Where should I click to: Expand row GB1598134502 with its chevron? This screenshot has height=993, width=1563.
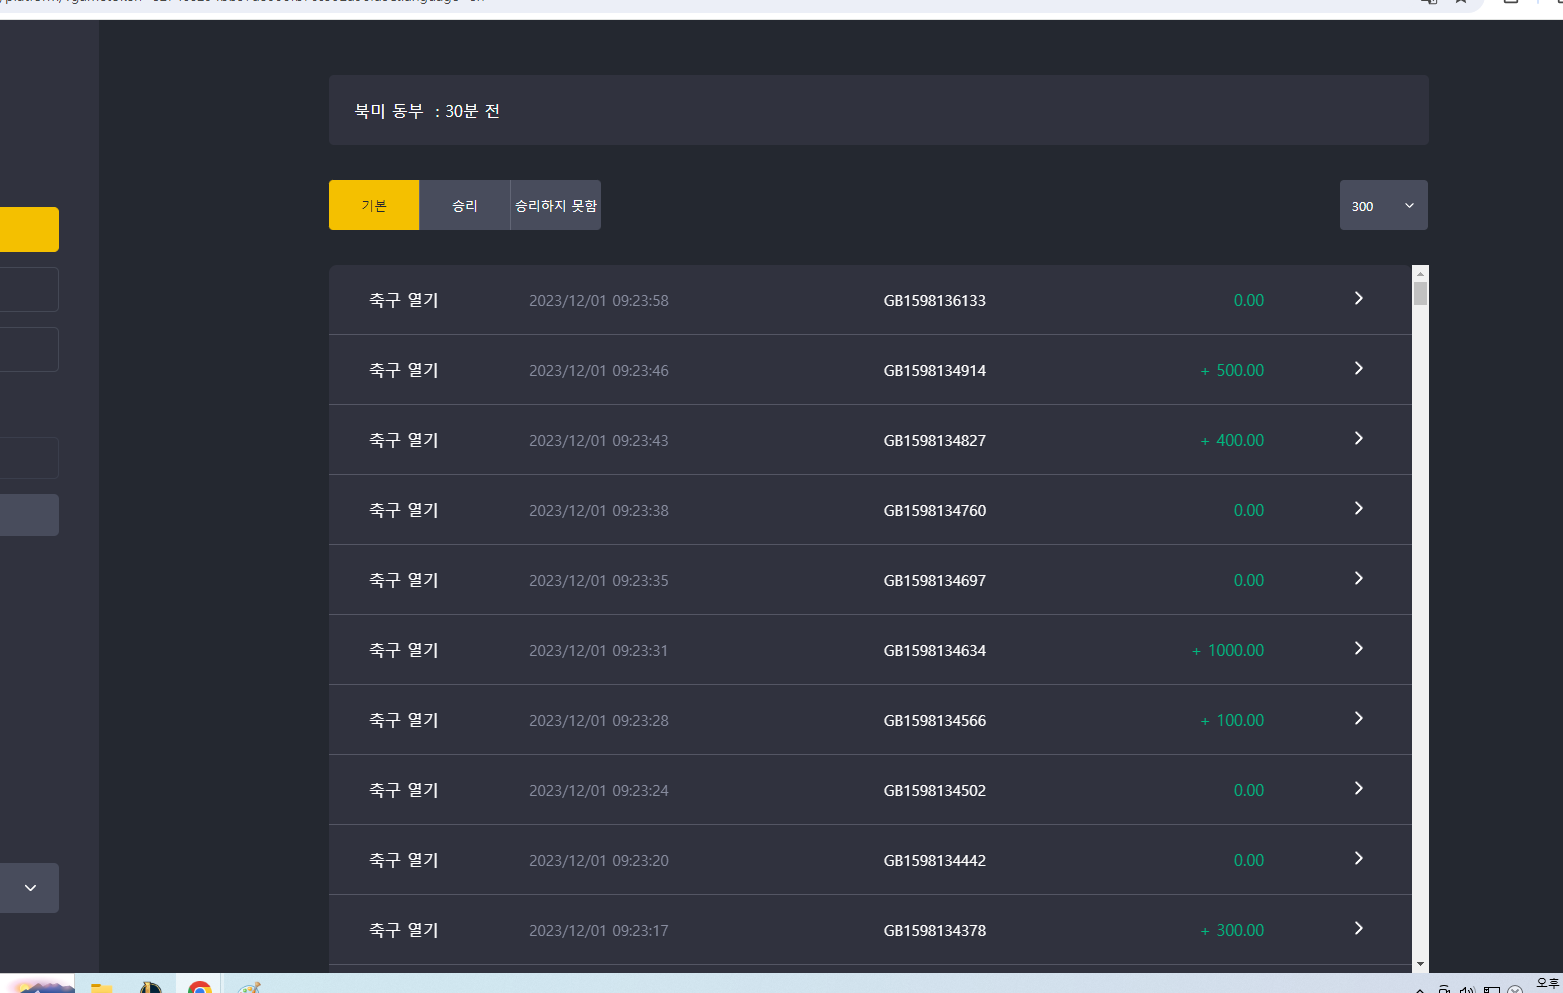click(x=1359, y=788)
